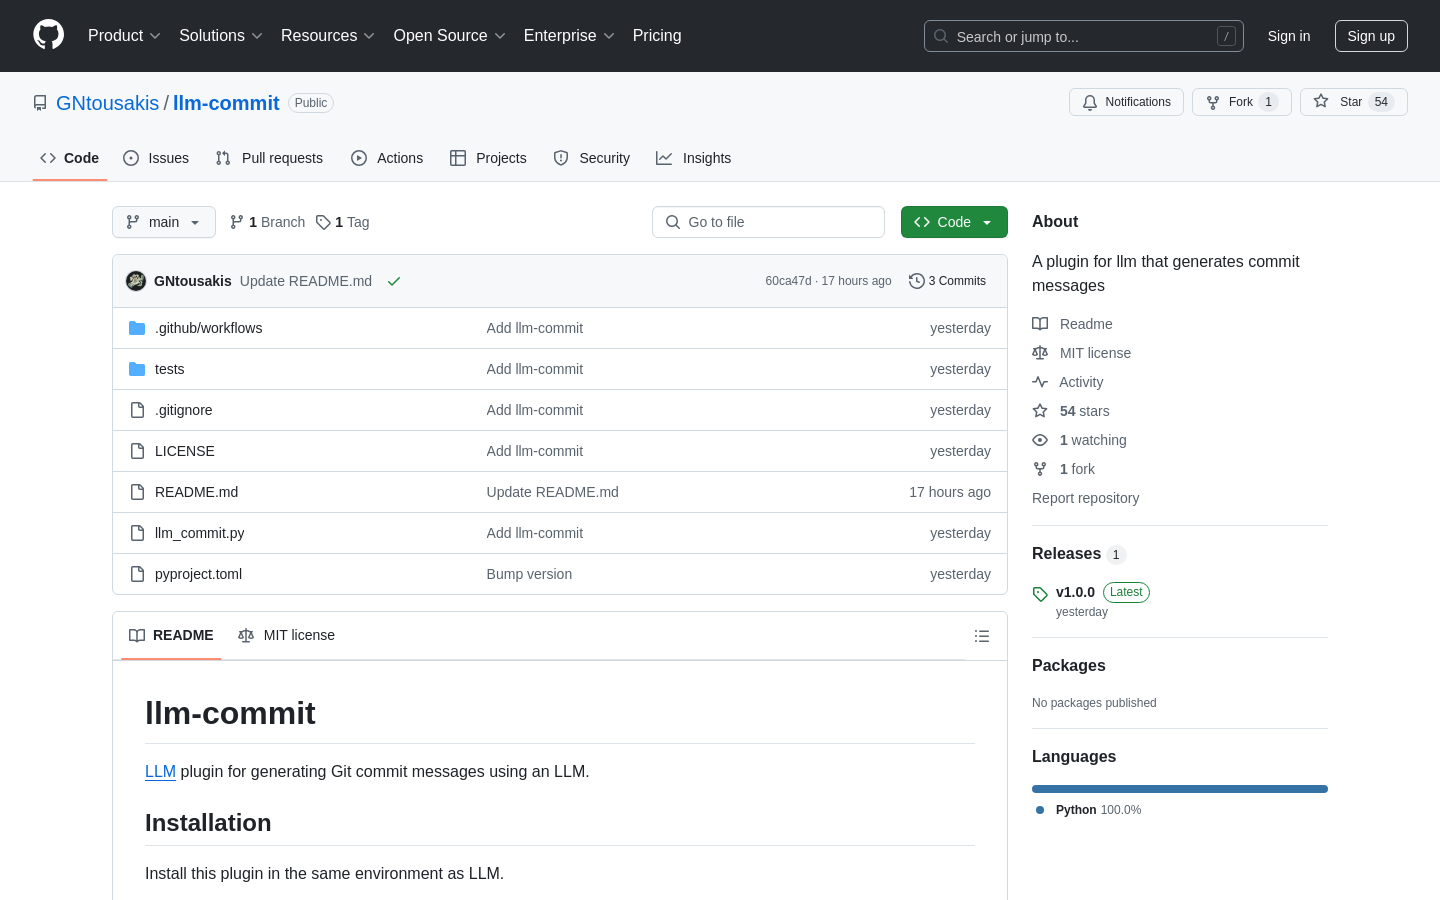Click the history clock icon beside 3 Commits

[916, 281]
